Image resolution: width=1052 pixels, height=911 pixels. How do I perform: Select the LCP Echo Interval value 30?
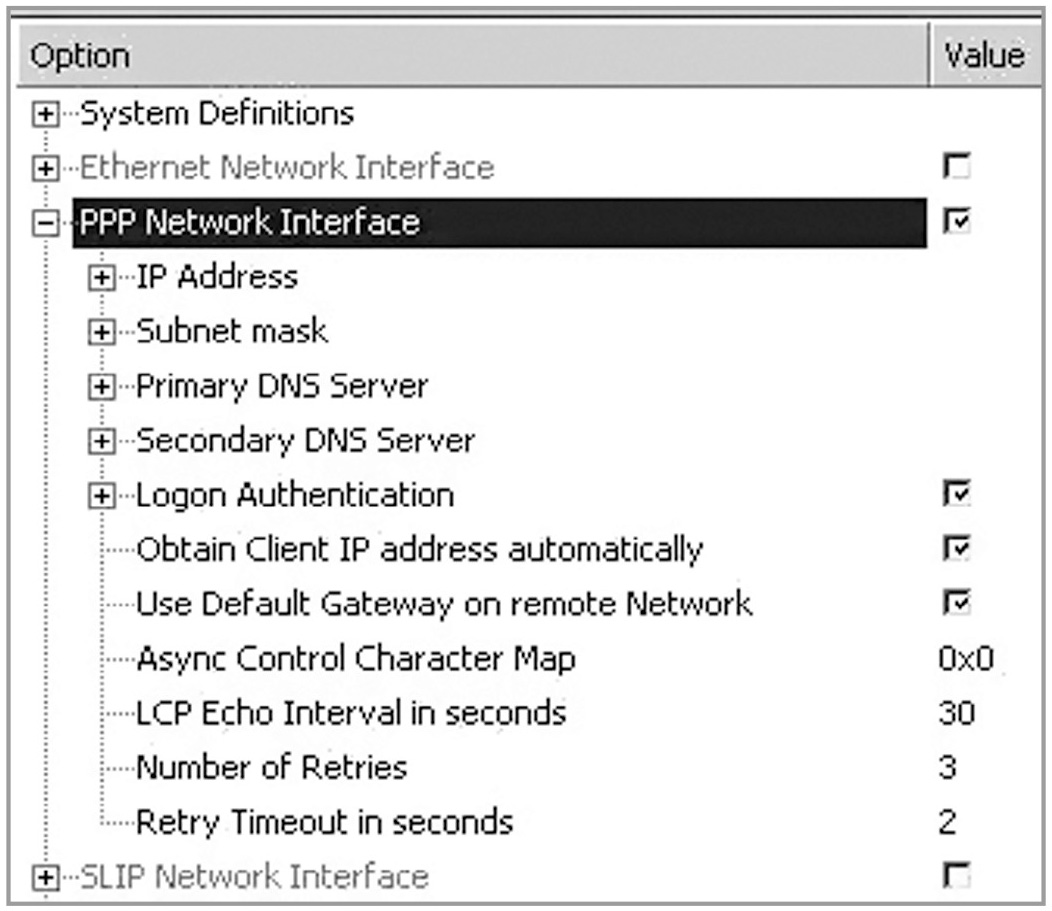(x=957, y=713)
